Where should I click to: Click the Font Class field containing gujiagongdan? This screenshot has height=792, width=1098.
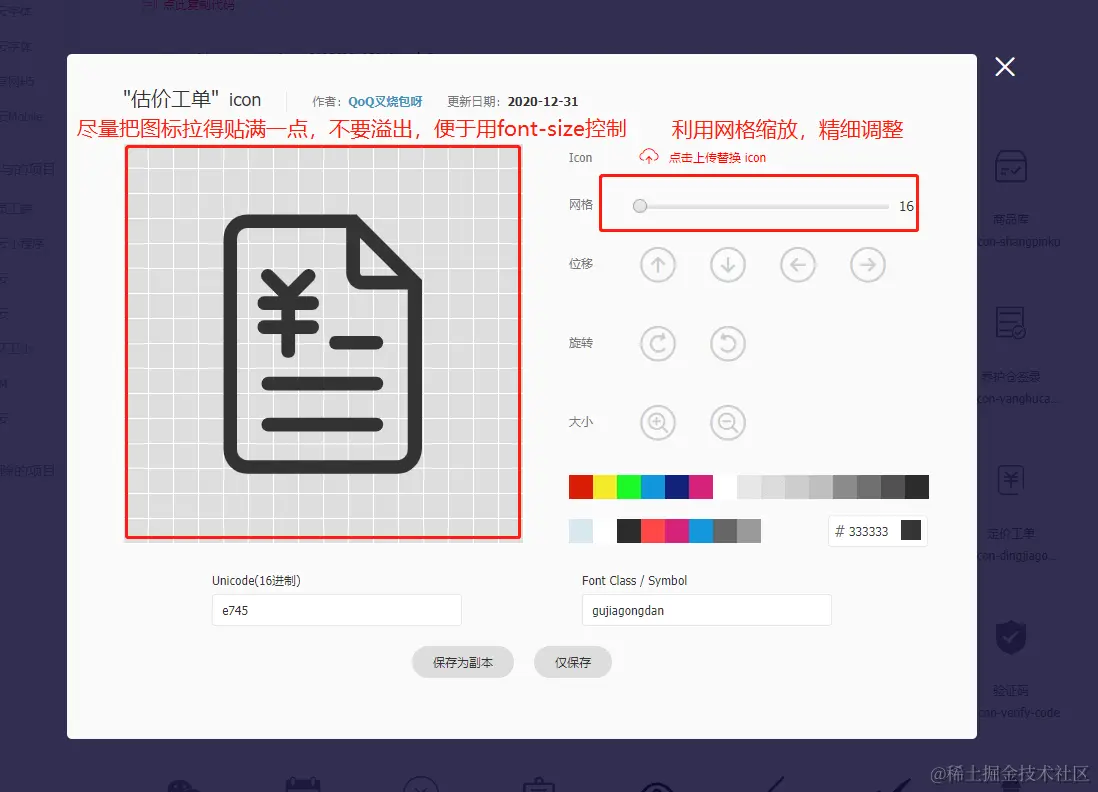(x=707, y=610)
